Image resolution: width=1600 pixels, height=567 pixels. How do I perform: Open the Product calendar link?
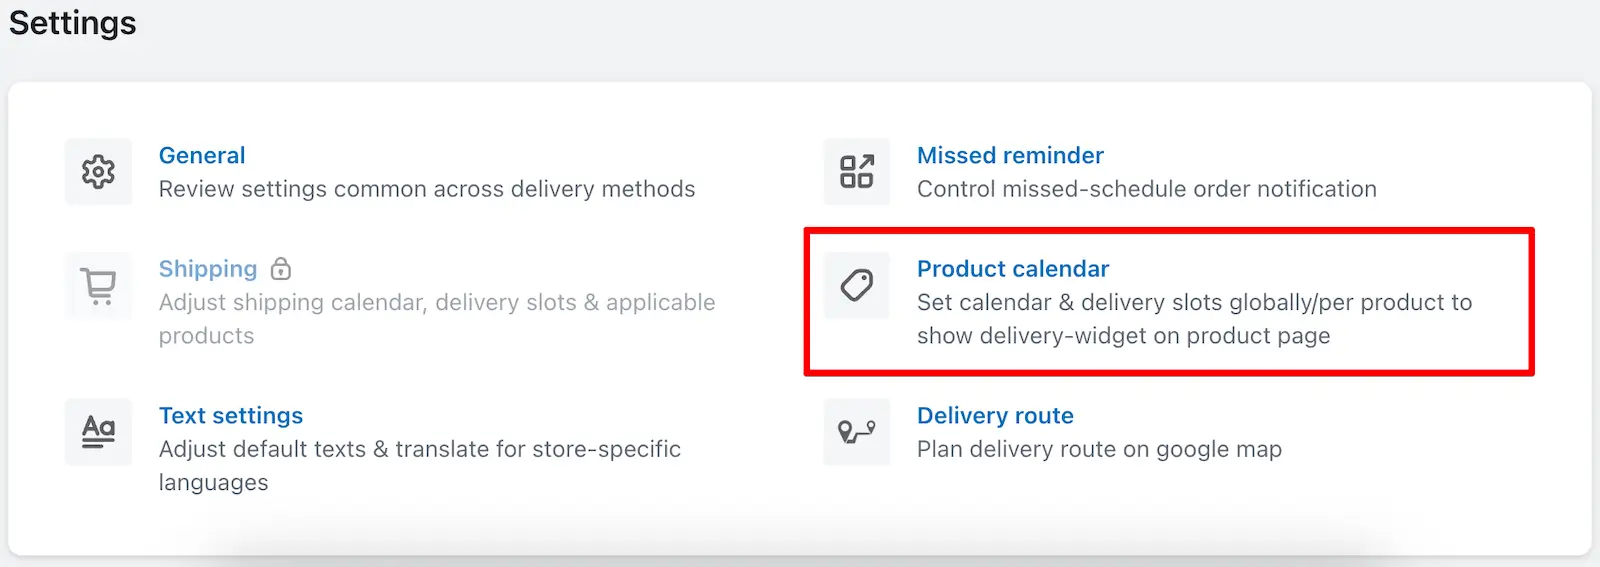tap(1013, 269)
